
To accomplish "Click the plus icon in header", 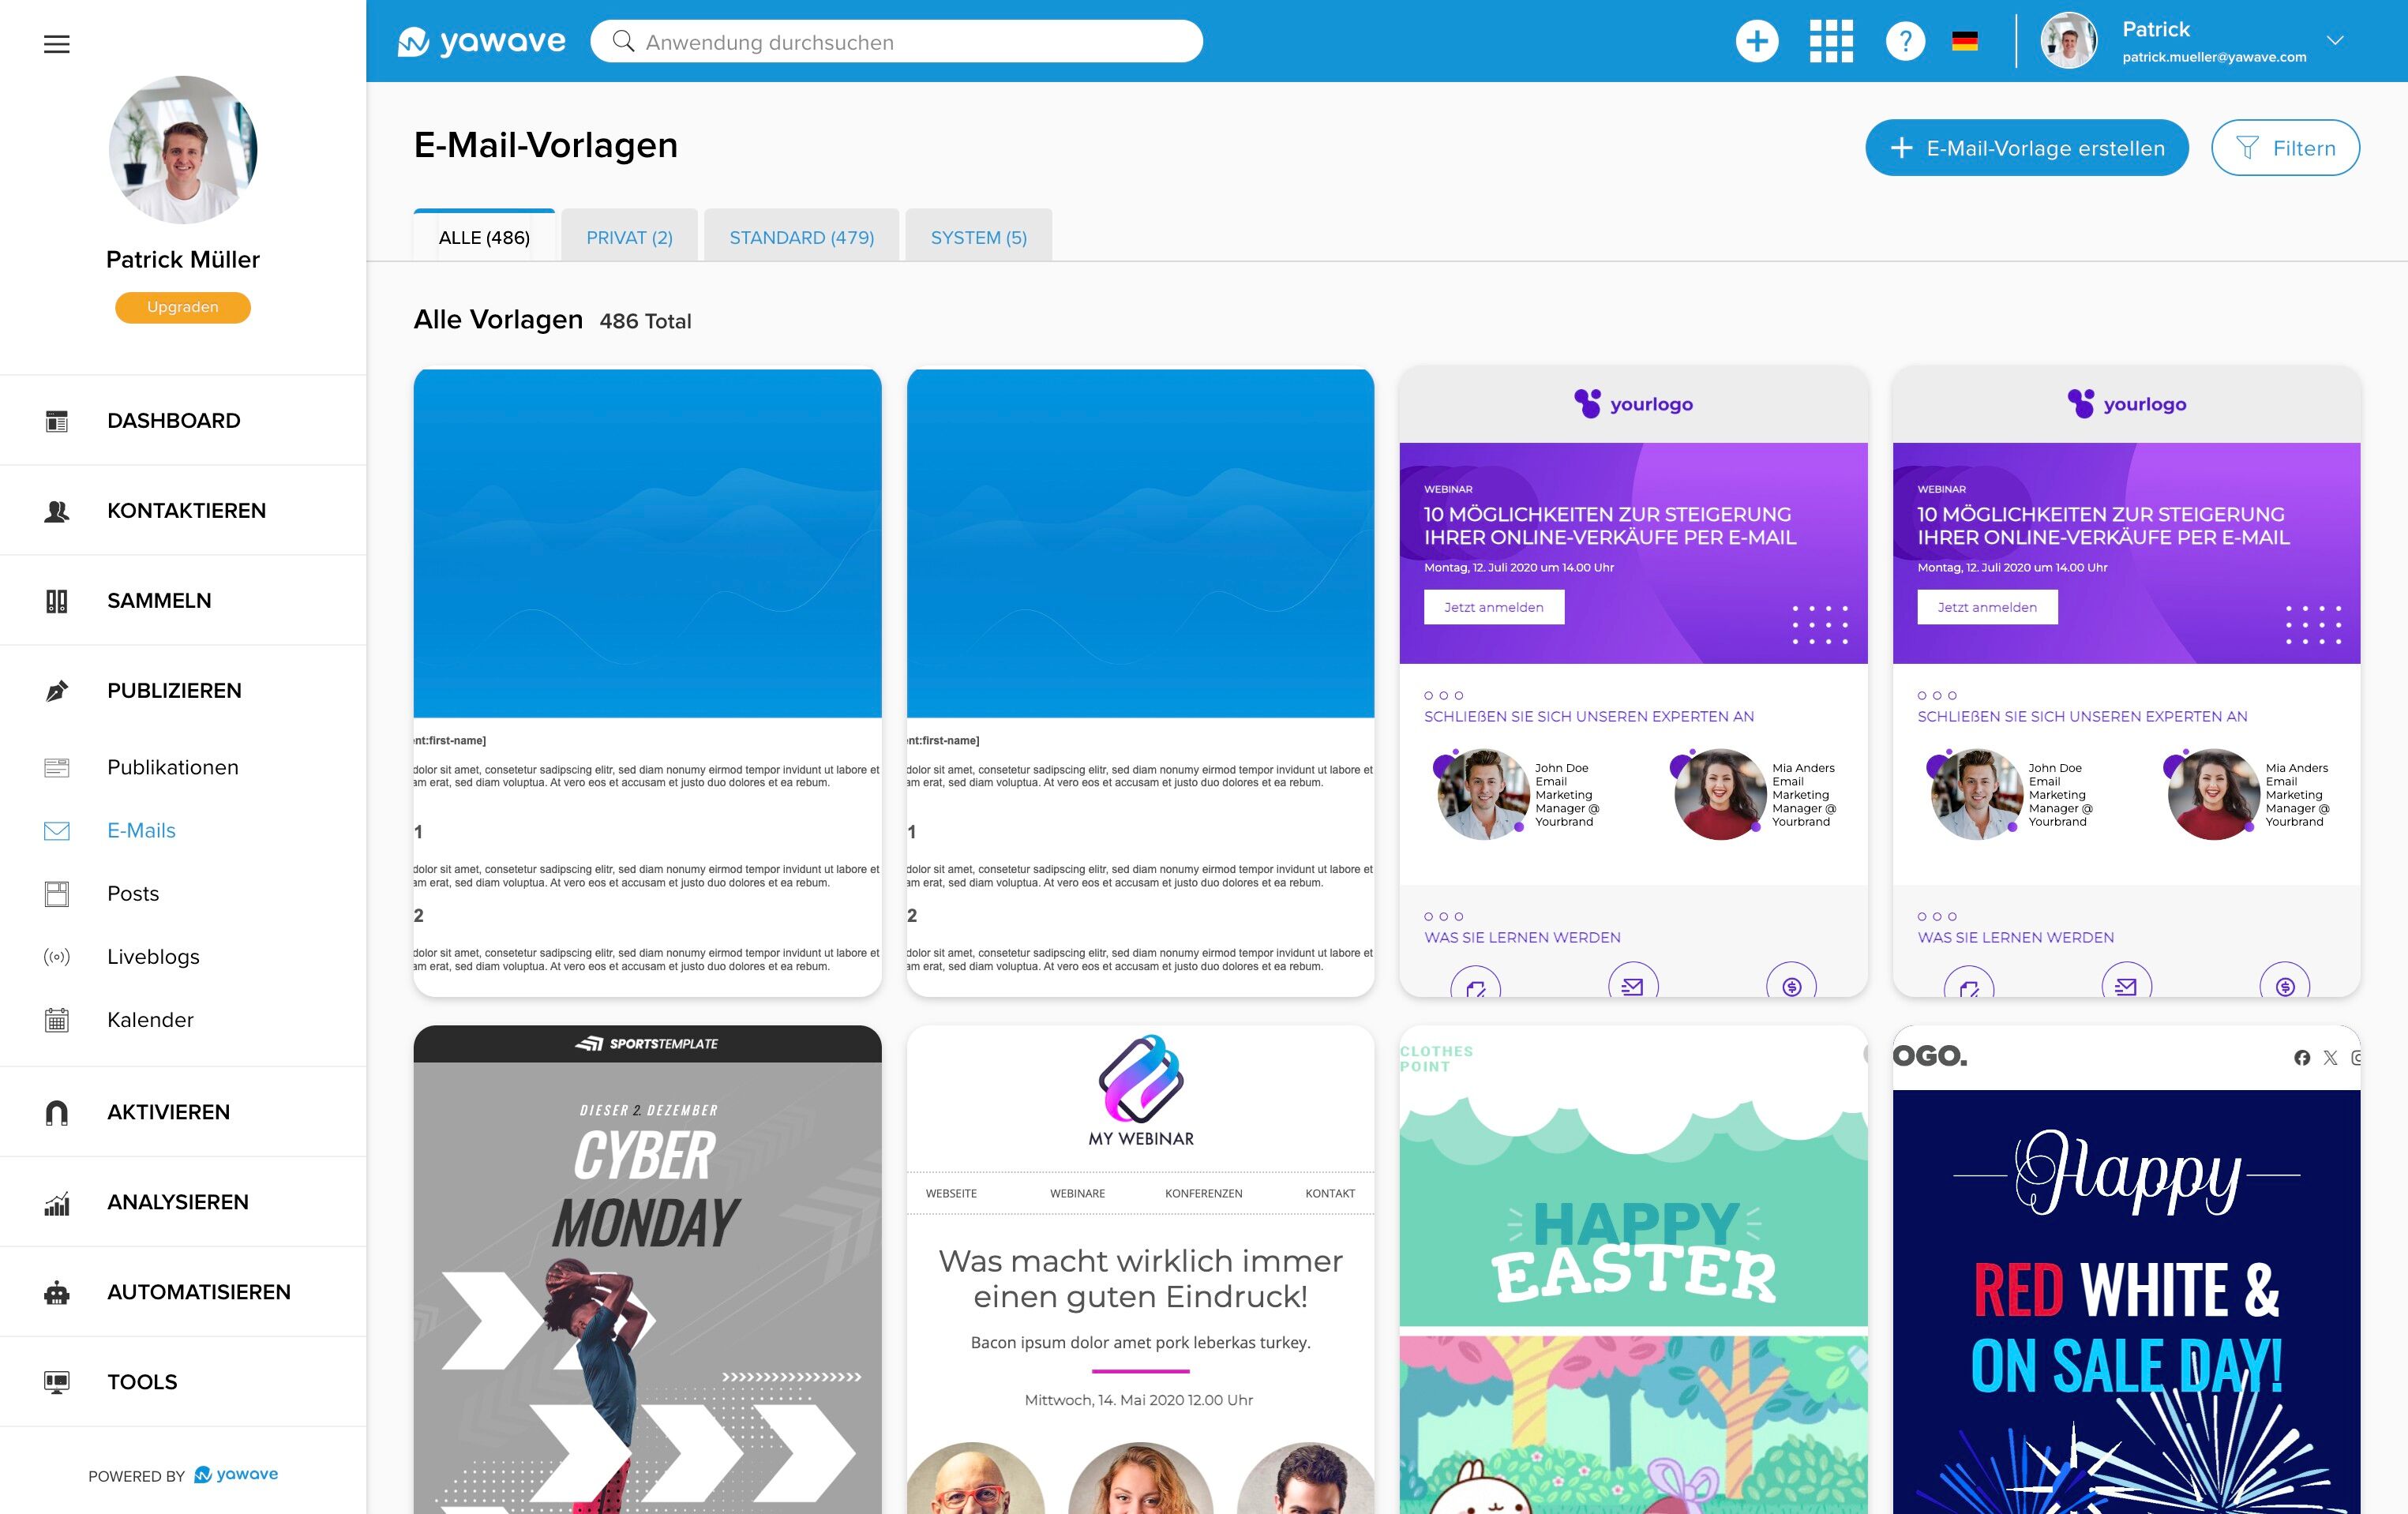I will [1756, 41].
